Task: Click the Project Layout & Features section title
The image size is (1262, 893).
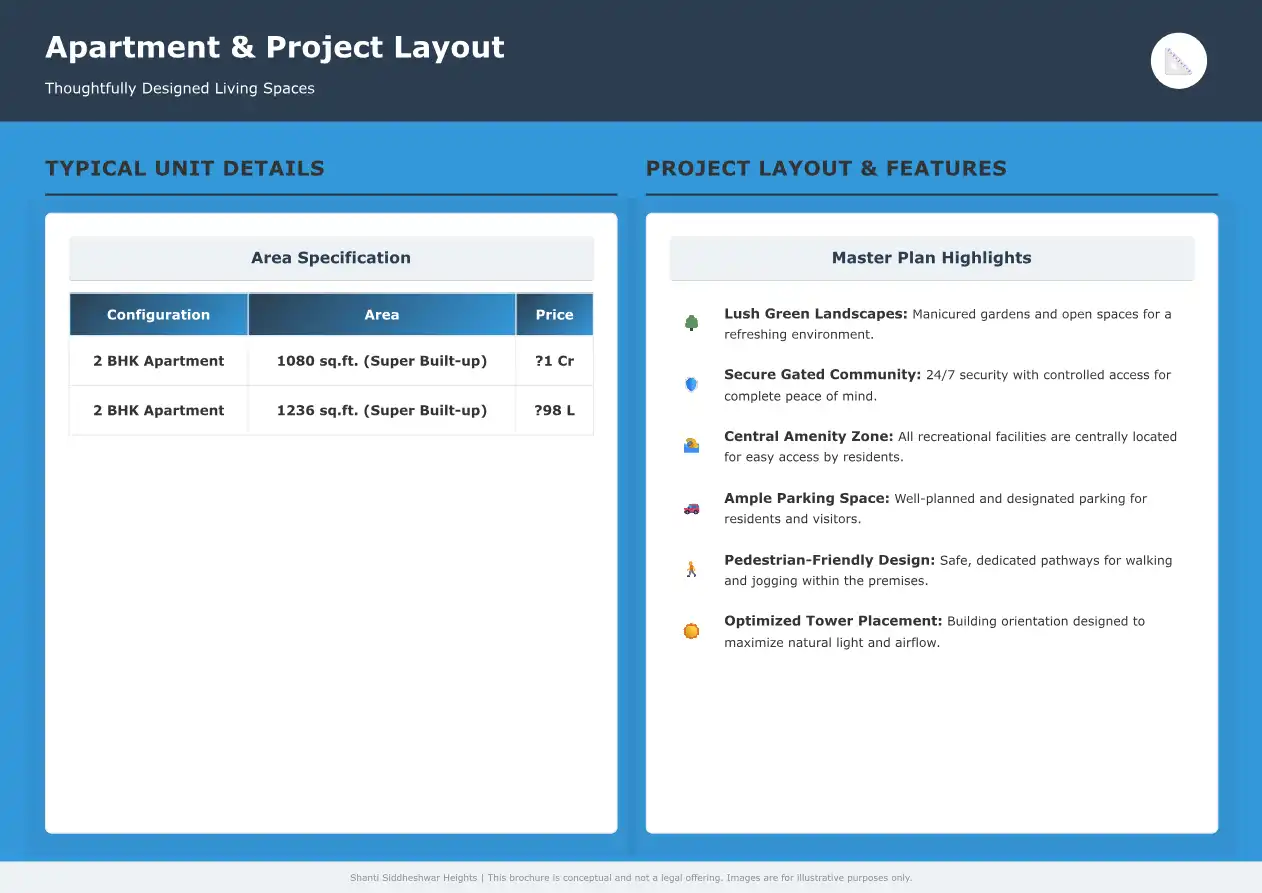Action: 826,168
